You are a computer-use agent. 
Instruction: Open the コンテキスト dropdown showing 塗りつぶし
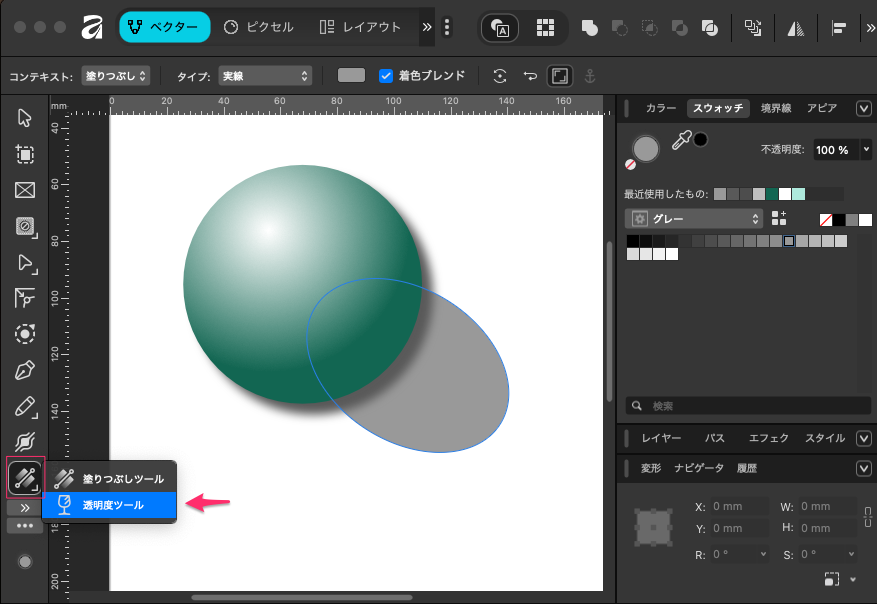(116, 76)
